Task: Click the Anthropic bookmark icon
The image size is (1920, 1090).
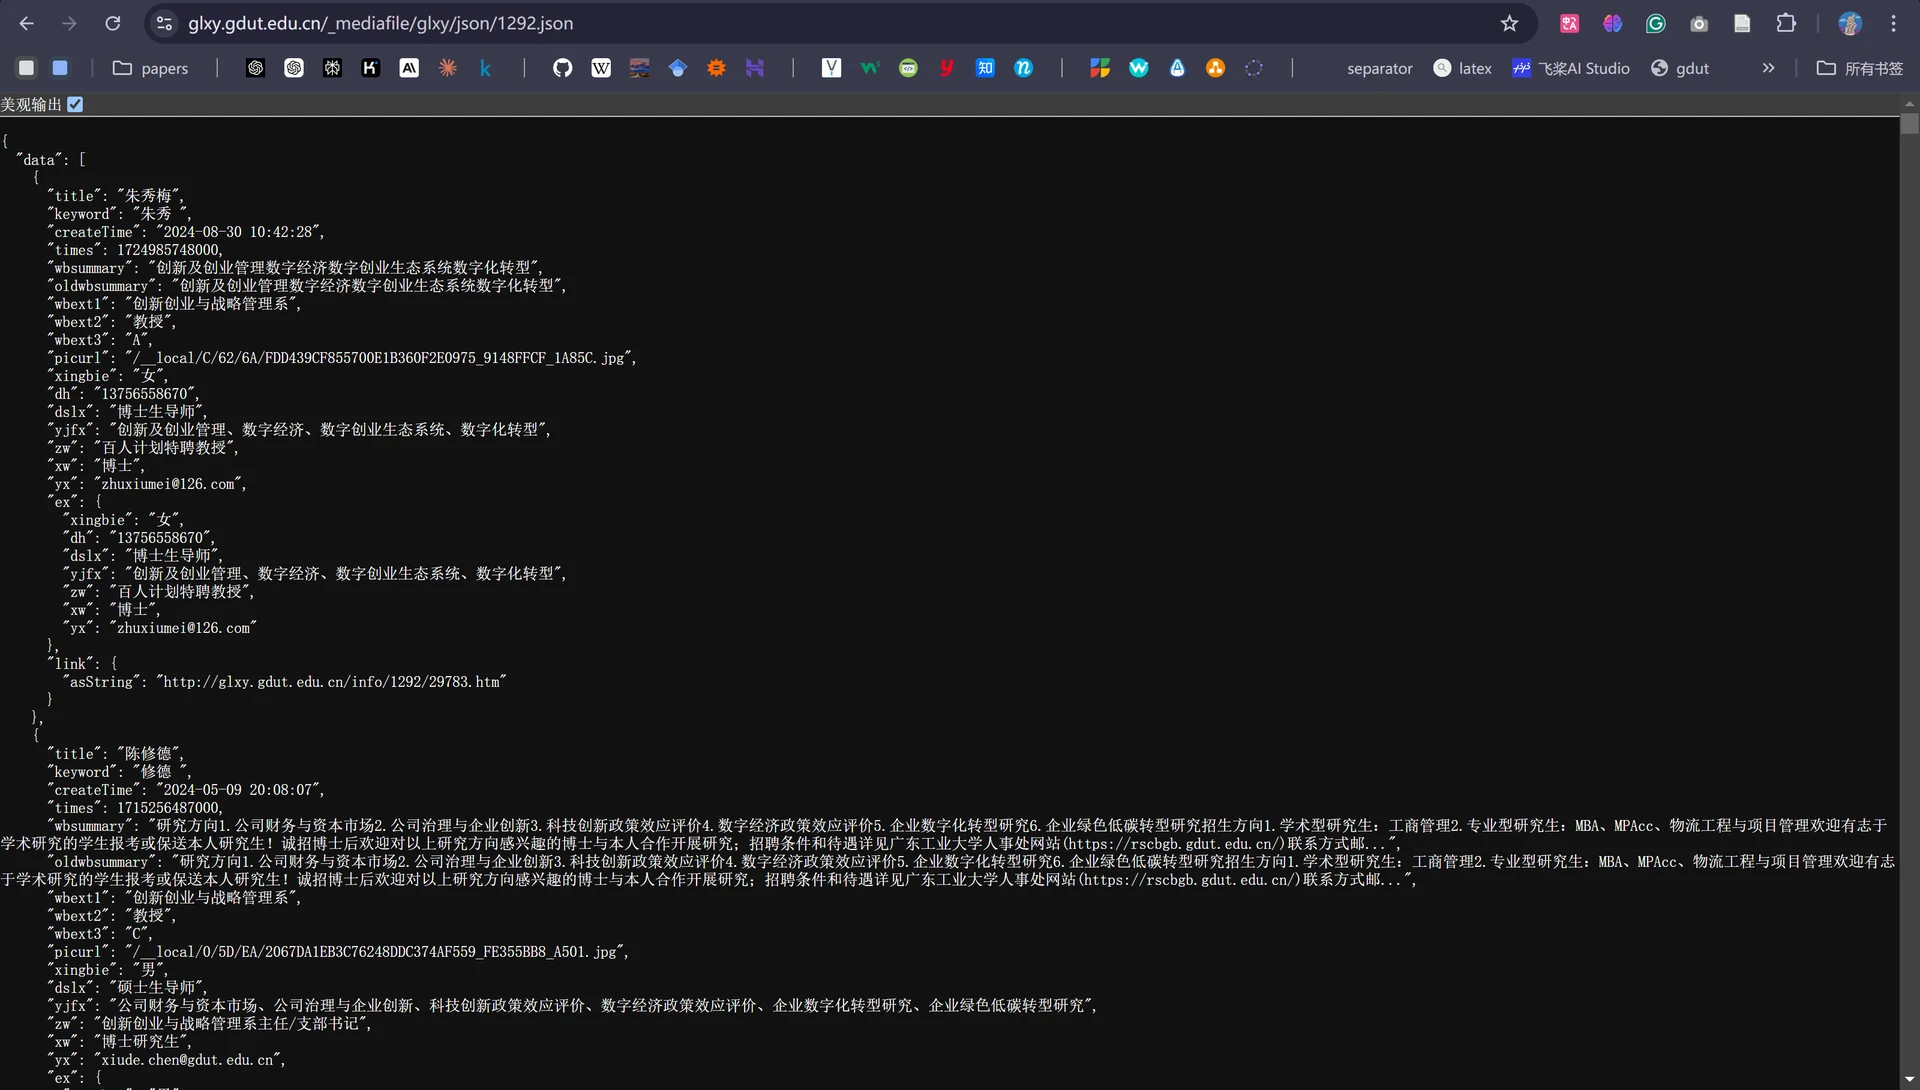Action: click(409, 68)
